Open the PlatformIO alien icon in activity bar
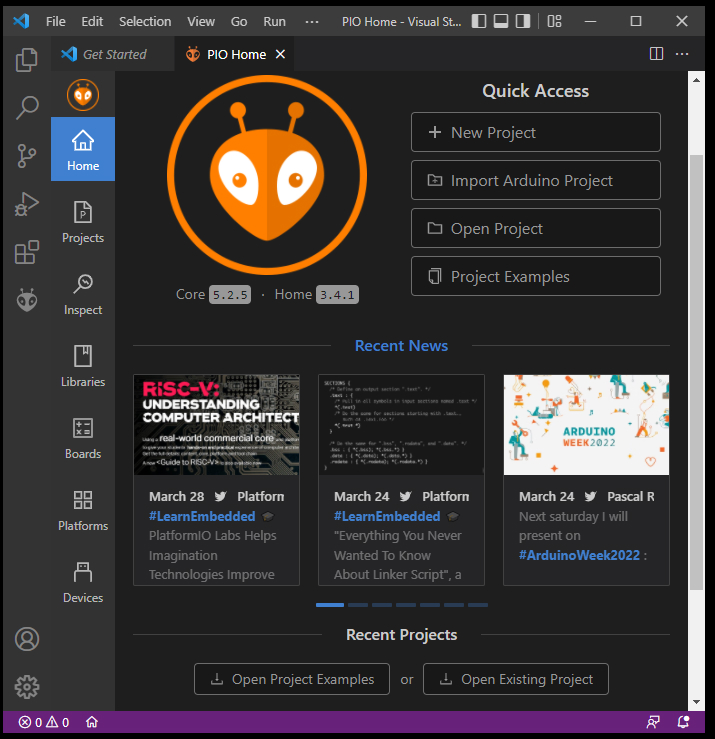 click(26, 300)
